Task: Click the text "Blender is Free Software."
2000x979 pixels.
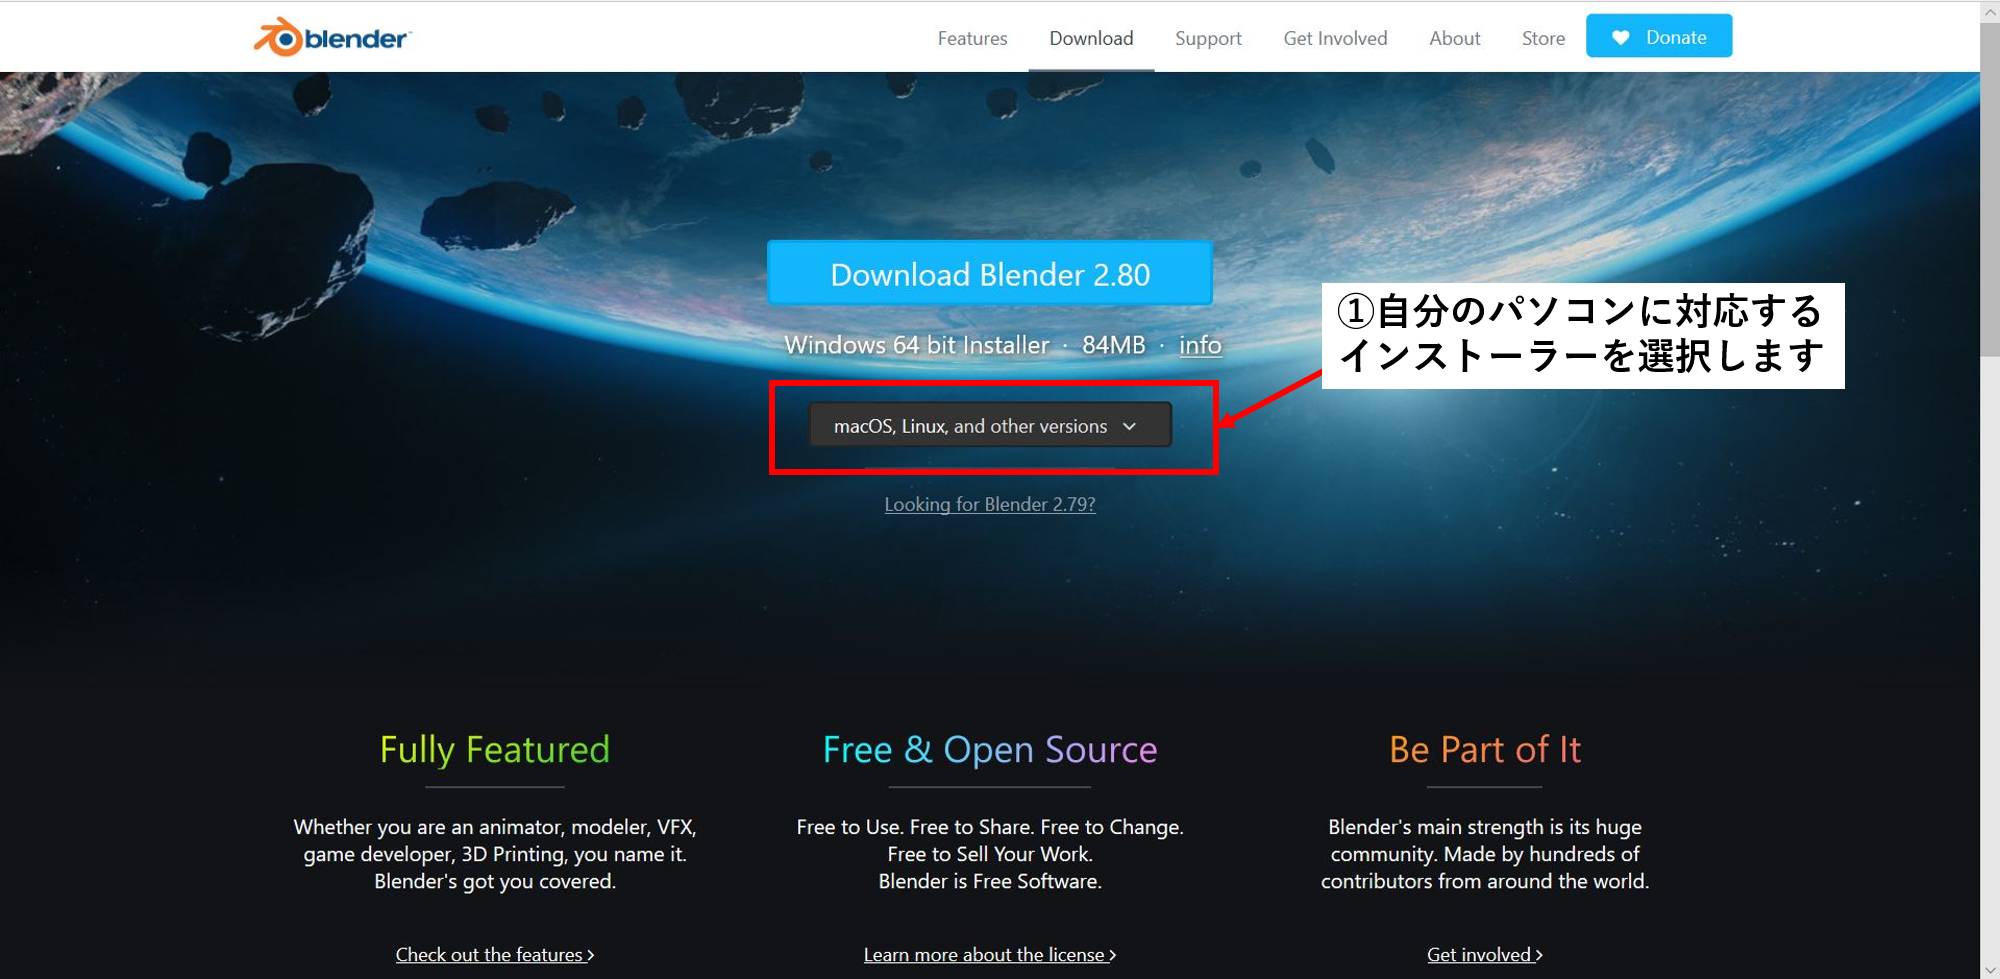Action: tap(990, 881)
